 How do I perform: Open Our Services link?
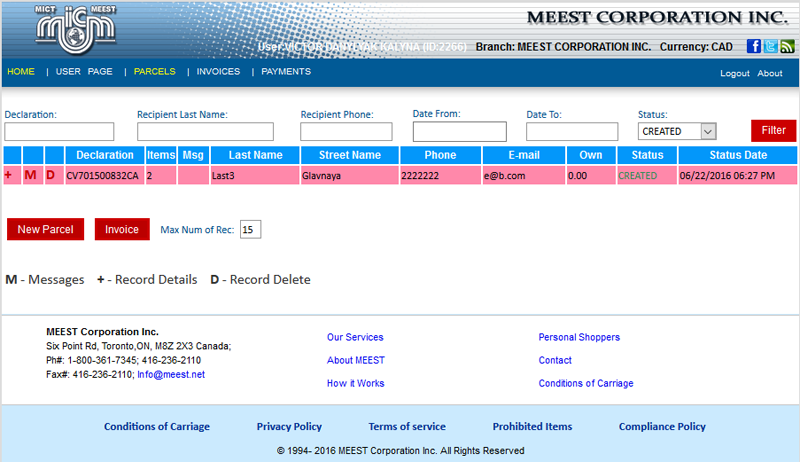(355, 337)
